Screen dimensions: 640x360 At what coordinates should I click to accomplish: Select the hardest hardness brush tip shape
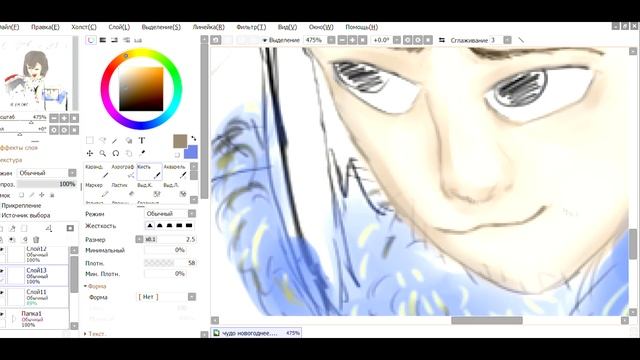tap(189, 225)
